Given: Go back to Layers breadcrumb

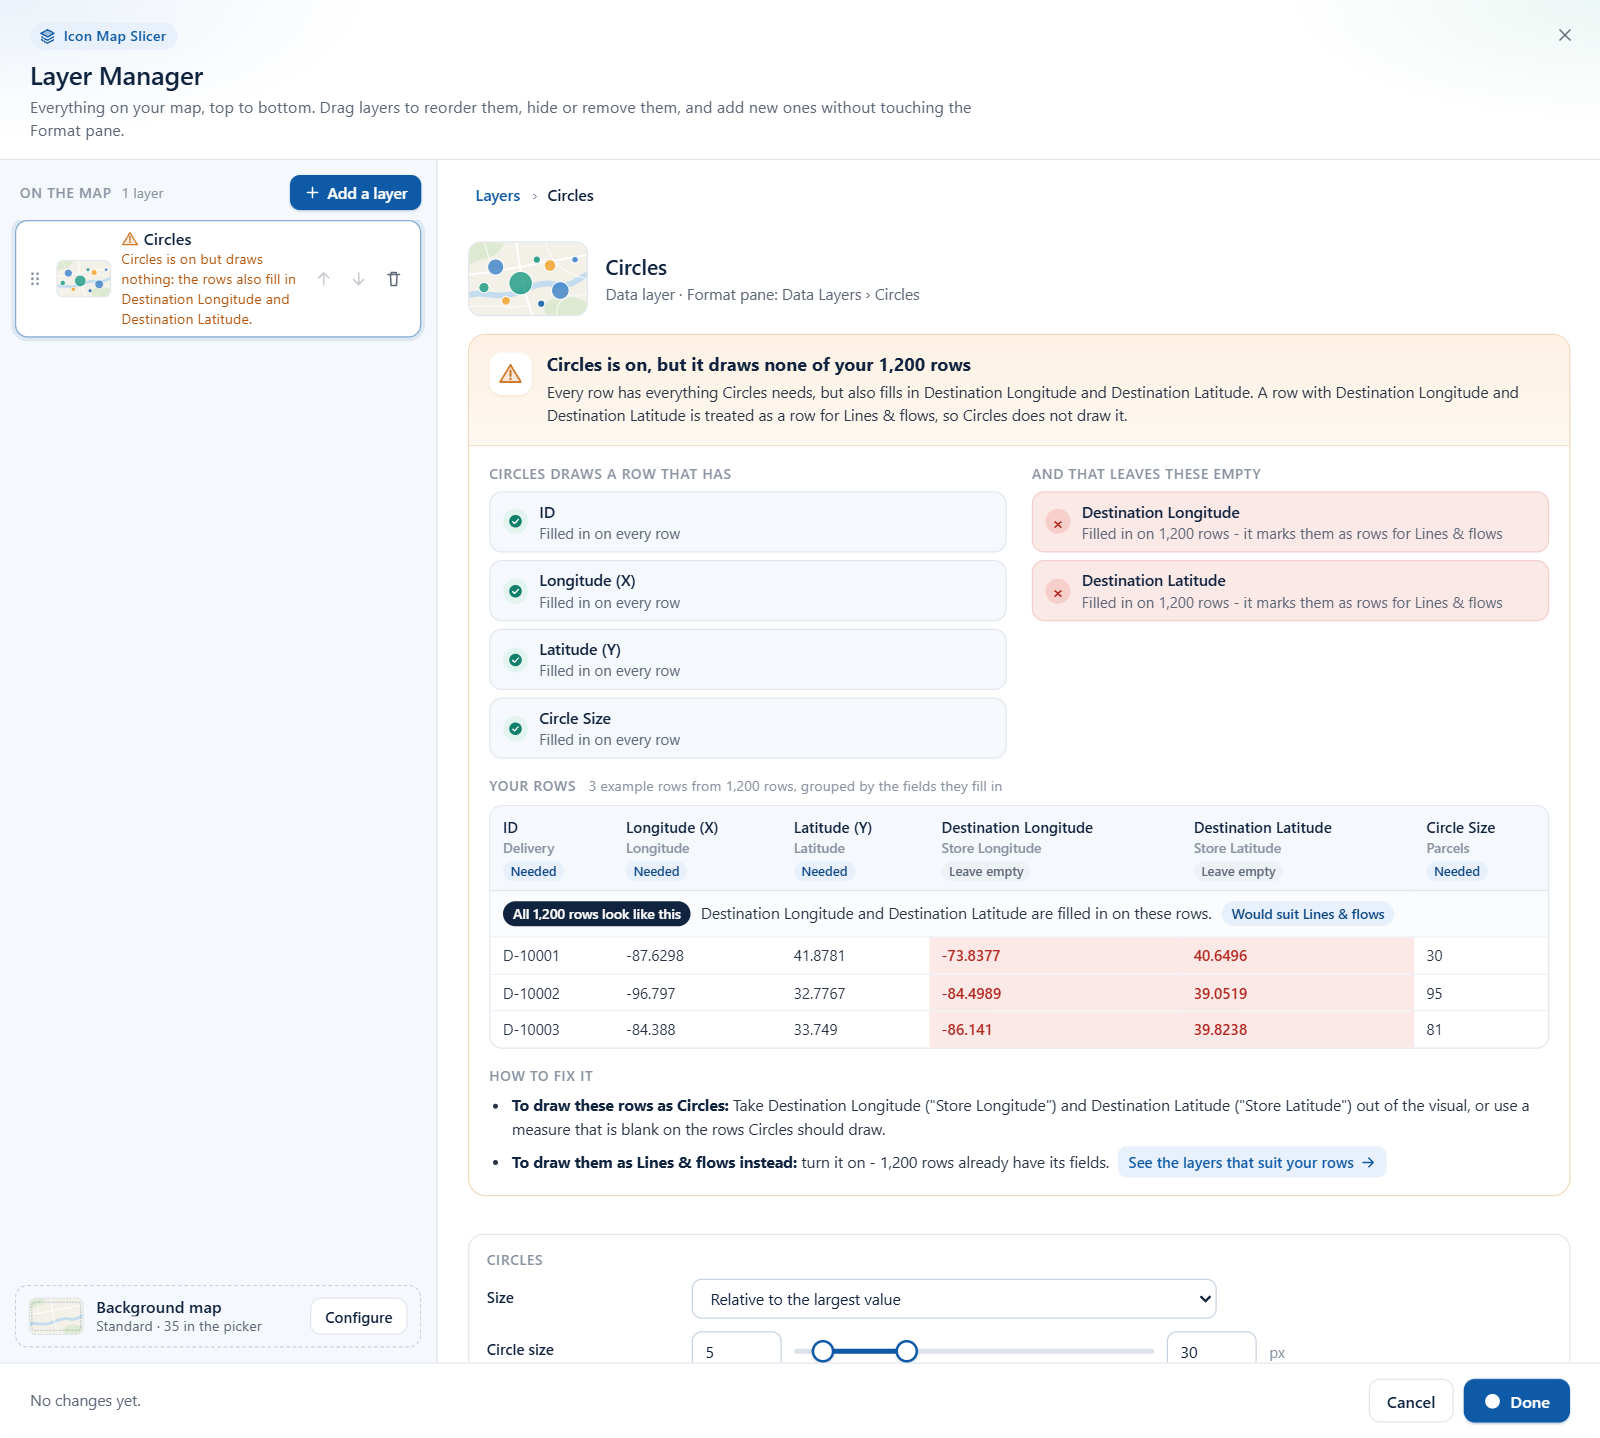Looking at the screenshot, I should pyautogui.click(x=497, y=196).
